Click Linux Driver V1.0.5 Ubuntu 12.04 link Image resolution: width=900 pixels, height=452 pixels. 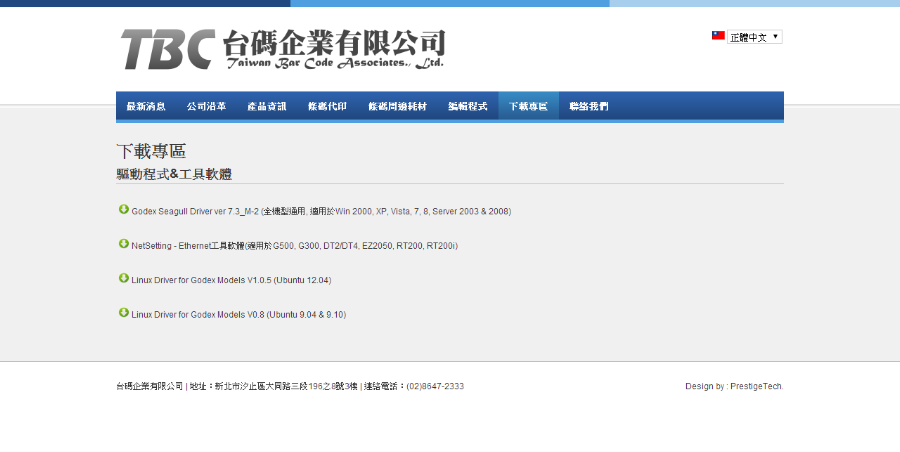point(231,280)
